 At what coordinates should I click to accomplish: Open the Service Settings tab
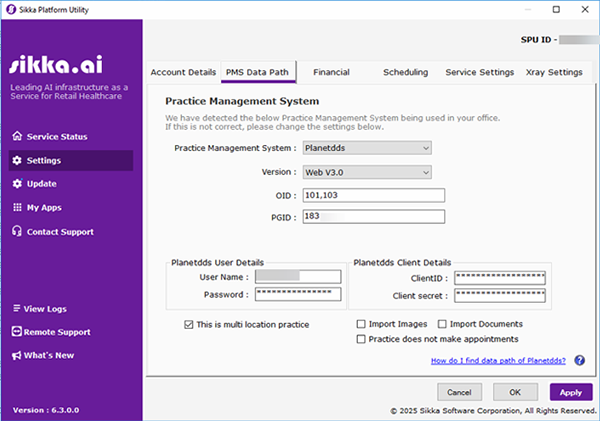pyautogui.click(x=479, y=72)
